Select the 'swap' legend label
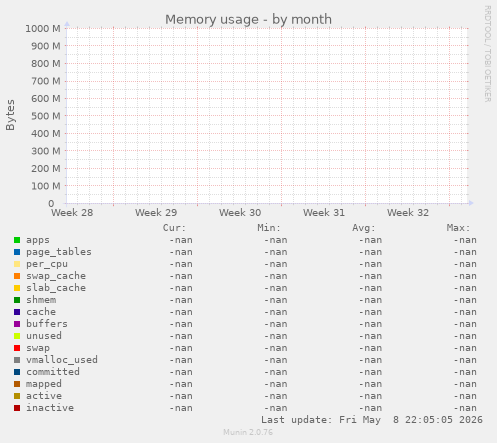 (38, 348)
